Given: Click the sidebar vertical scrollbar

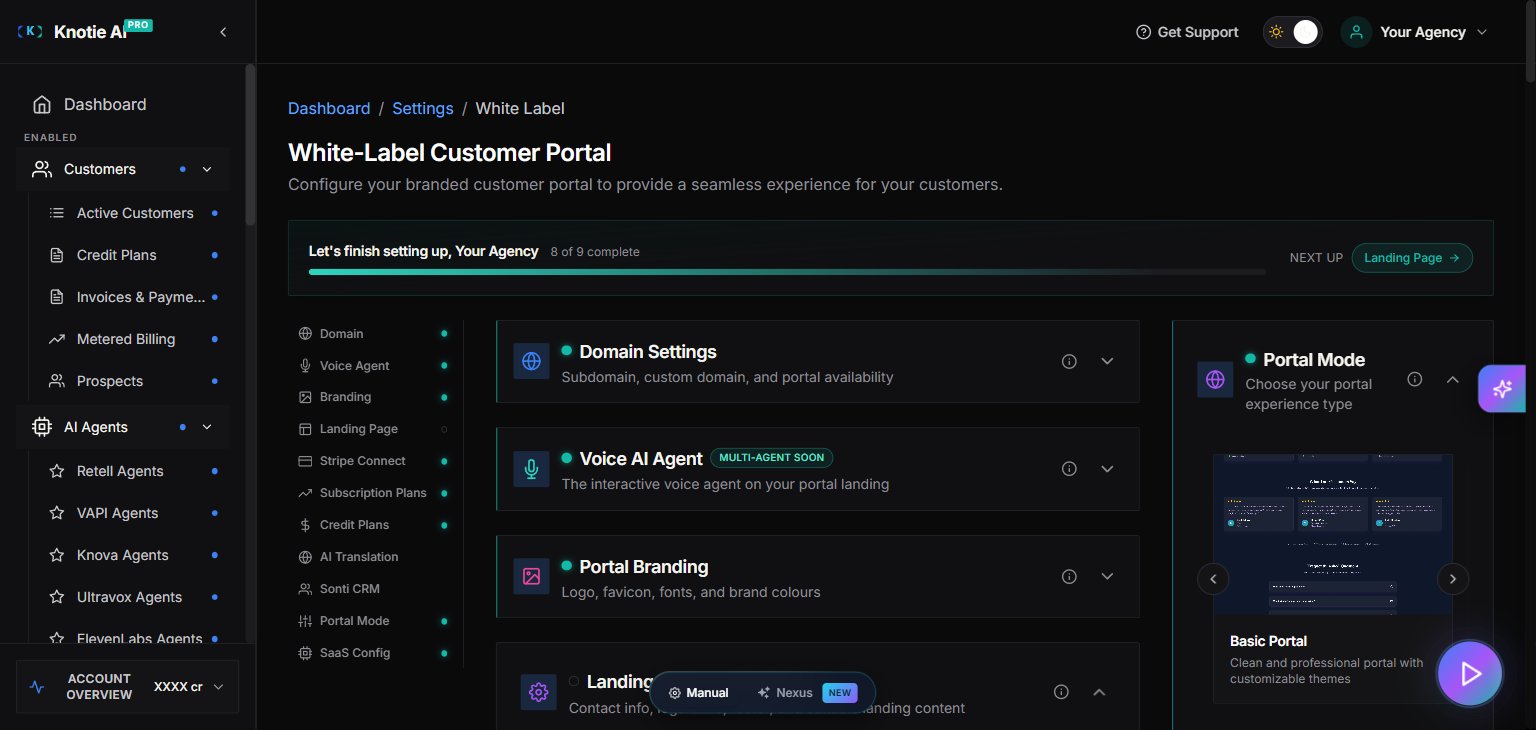Looking at the screenshot, I should [x=250, y=145].
